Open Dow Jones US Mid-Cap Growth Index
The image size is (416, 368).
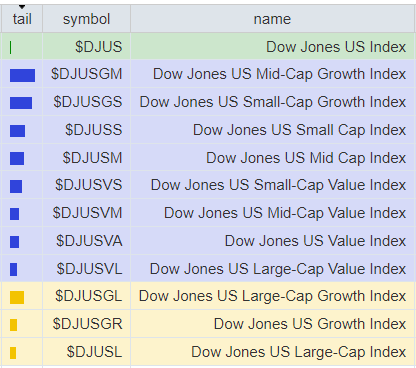click(279, 74)
